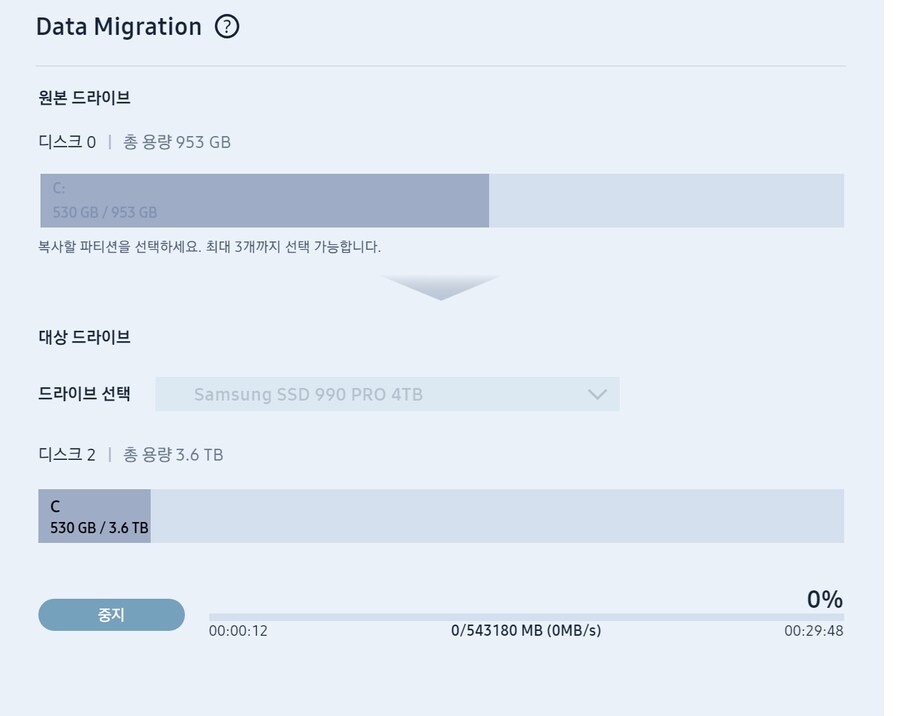Viewport: 900px width, 716px height.
Task: Click the 디스크 2 total capacity 3.6 TB label
Action: (172, 455)
